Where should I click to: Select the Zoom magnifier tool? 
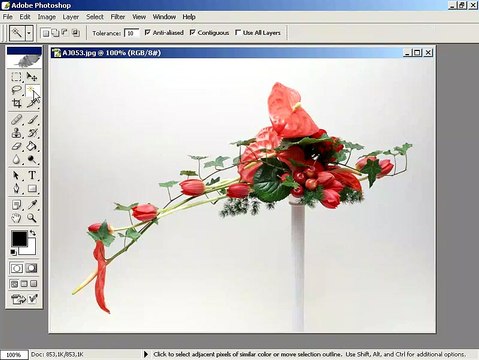(x=32, y=218)
